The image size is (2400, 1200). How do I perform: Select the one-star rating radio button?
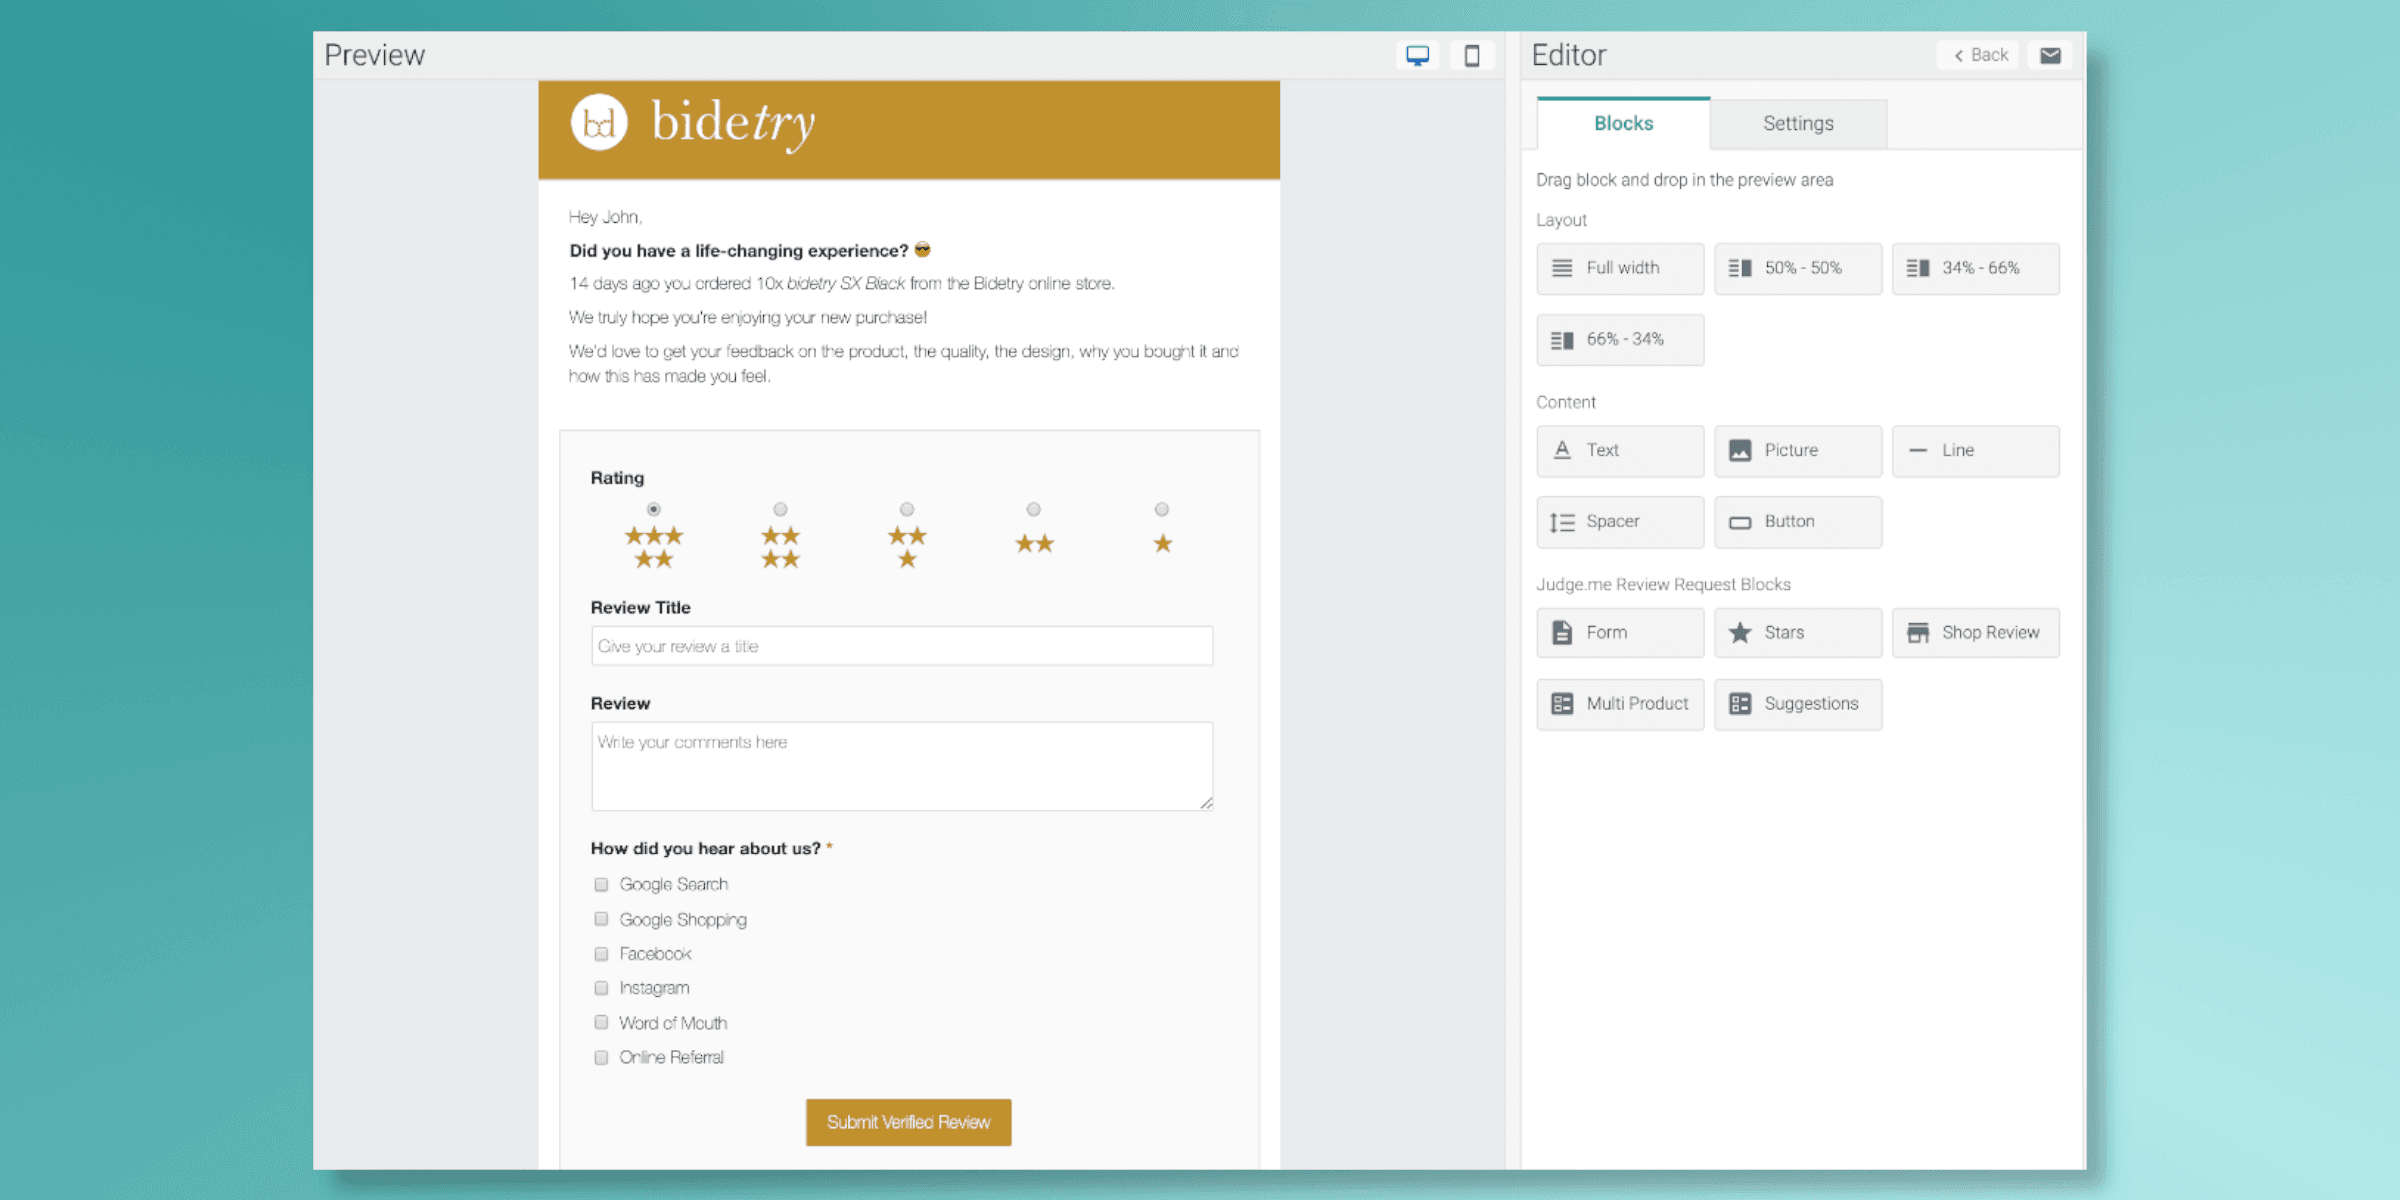click(1161, 510)
